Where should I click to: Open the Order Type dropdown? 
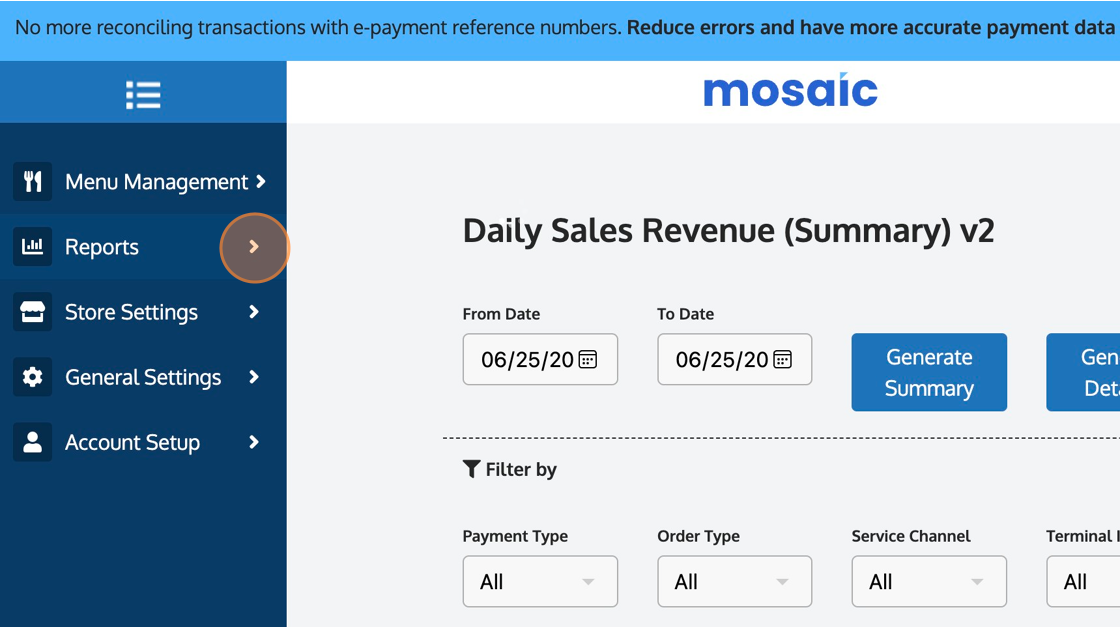point(734,581)
